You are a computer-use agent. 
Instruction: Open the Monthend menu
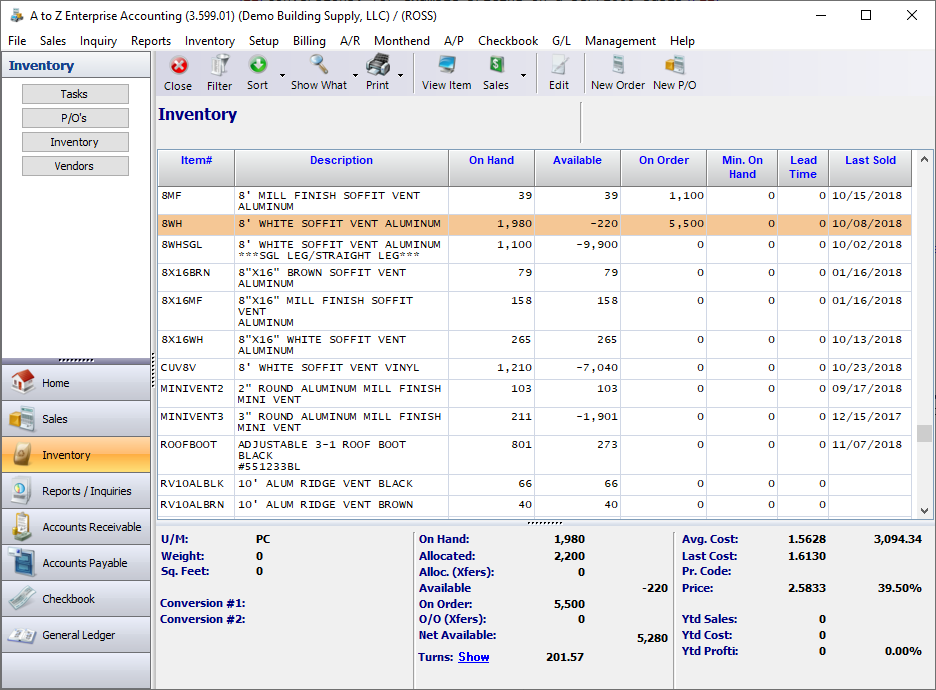(401, 41)
